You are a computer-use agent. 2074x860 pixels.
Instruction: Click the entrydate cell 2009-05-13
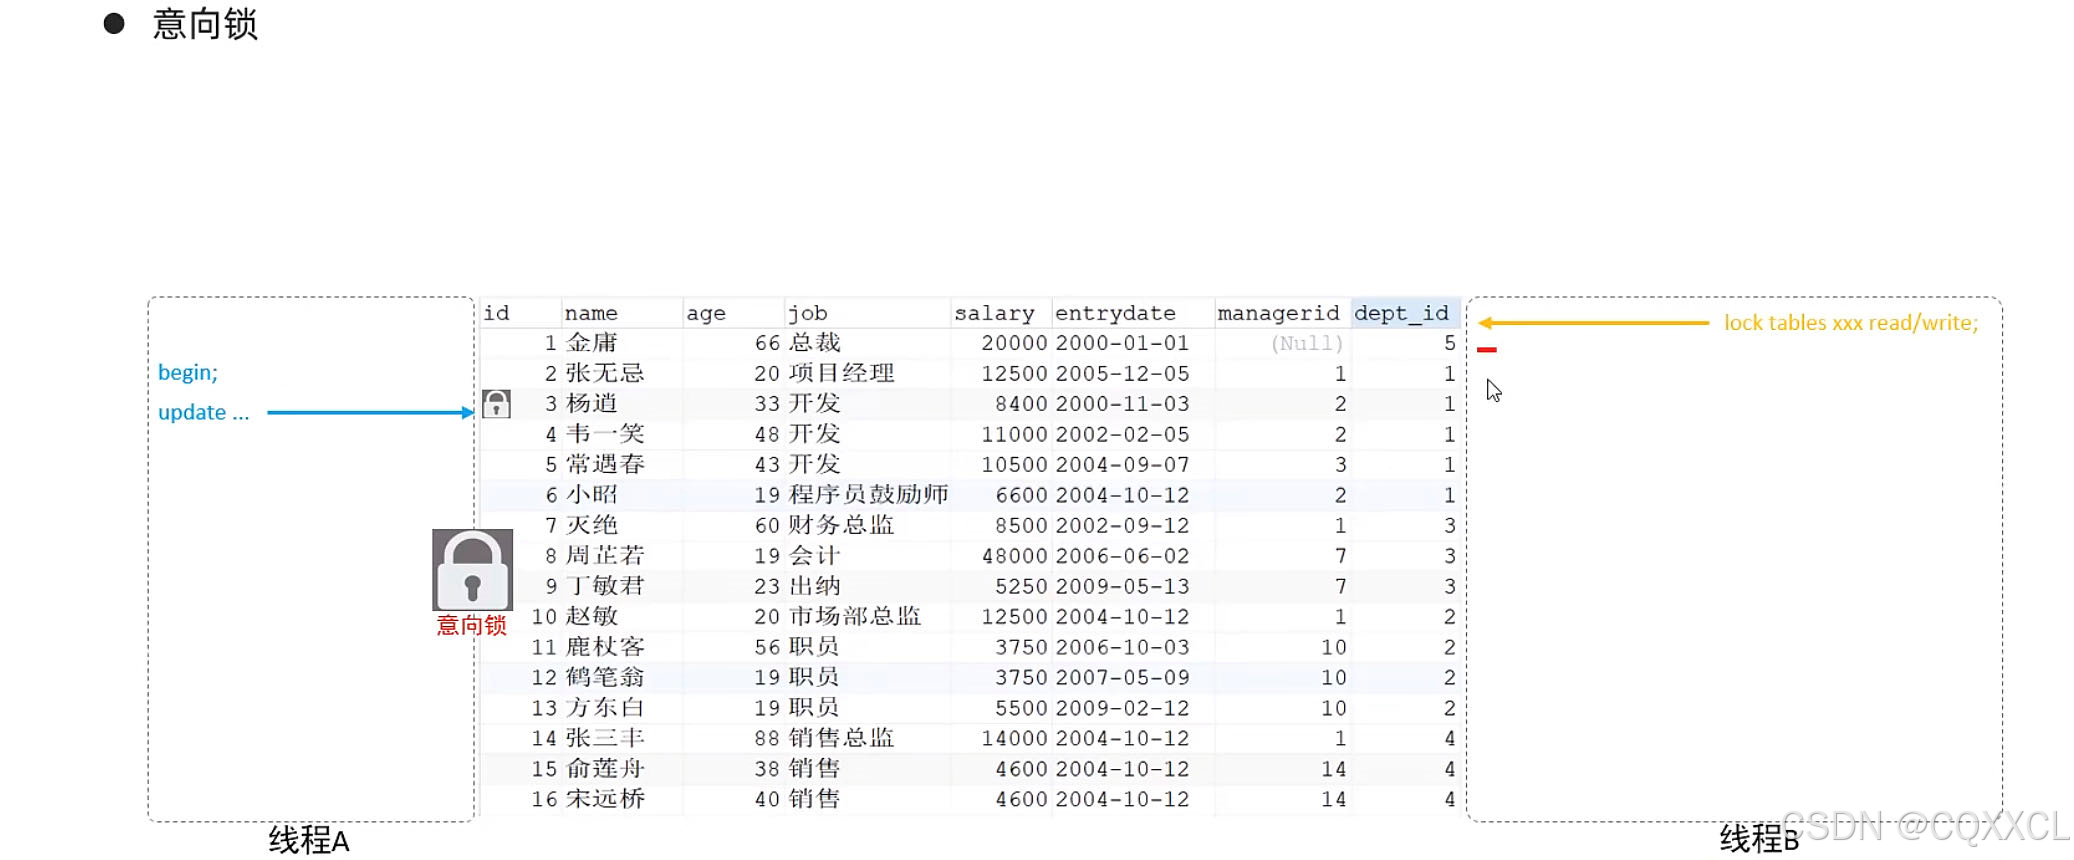point(1122,586)
